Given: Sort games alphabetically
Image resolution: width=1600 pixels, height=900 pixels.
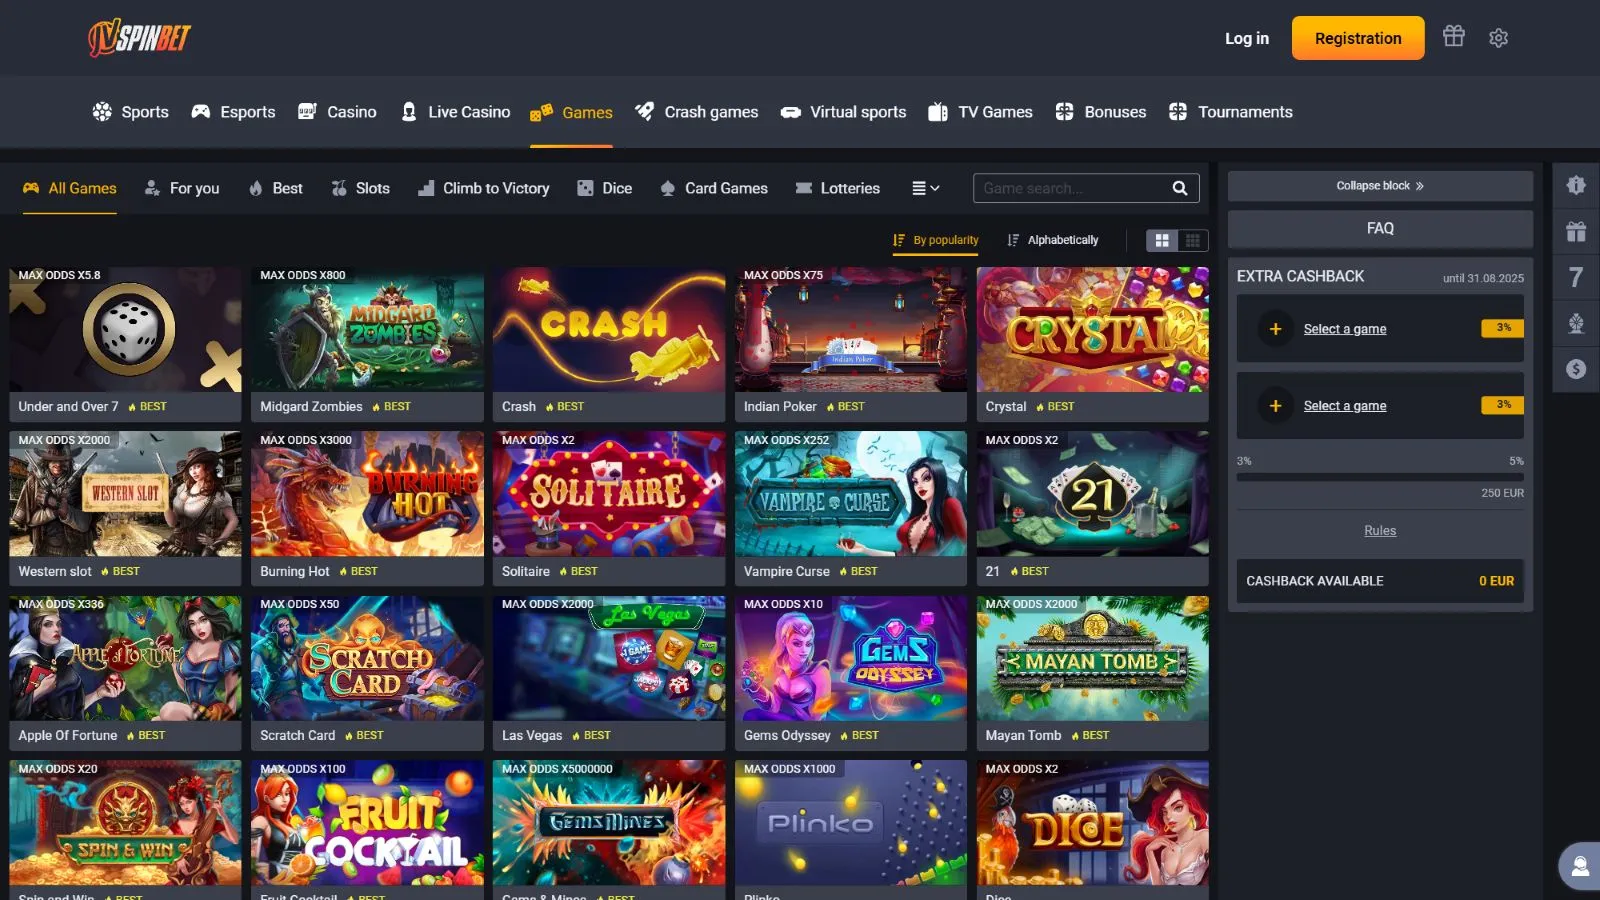Looking at the screenshot, I should click(x=1053, y=240).
